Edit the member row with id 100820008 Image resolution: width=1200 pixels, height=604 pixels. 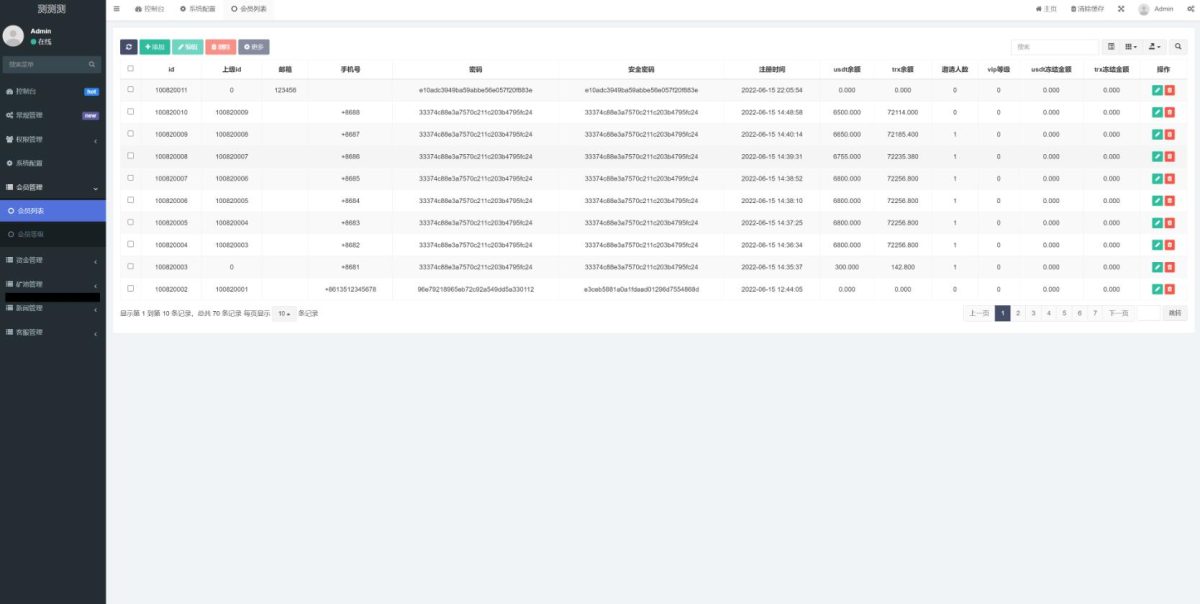click(1157, 156)
